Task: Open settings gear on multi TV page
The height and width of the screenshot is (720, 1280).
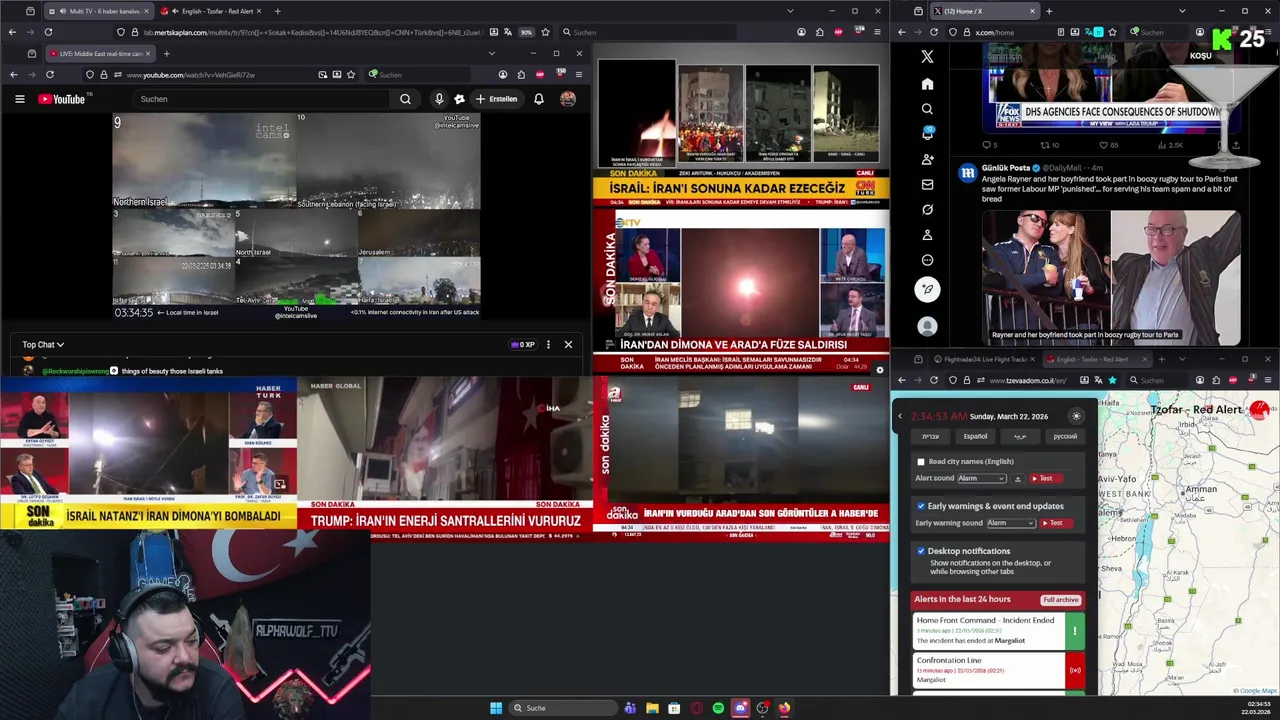Action: pyautogui.click(x=879, y=370)
